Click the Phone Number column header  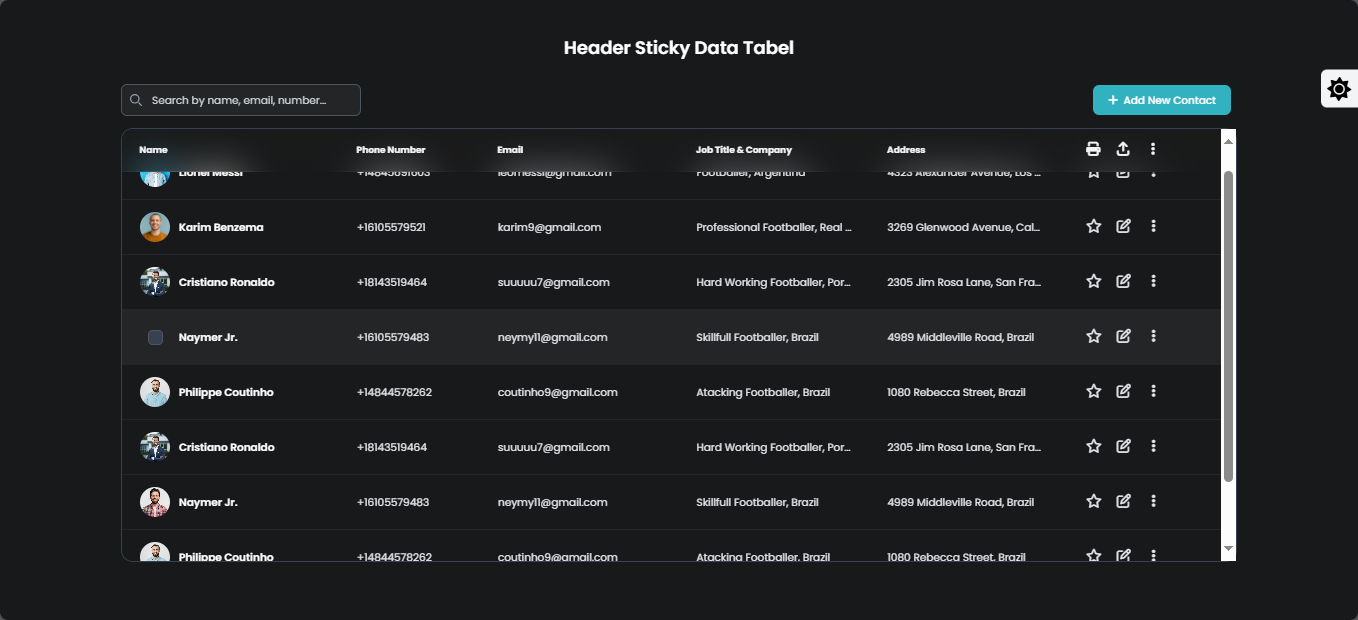[x=390, y=150]
